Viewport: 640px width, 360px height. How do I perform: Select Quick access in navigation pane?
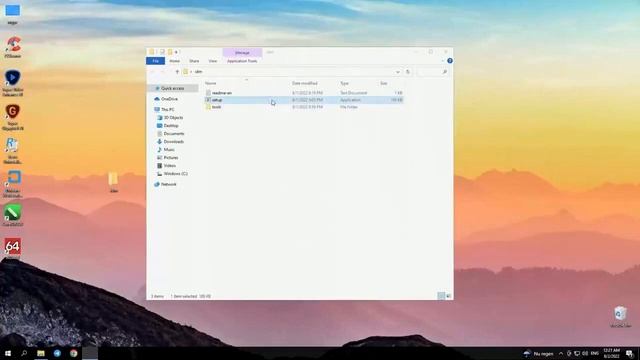(x=172, y=89)
